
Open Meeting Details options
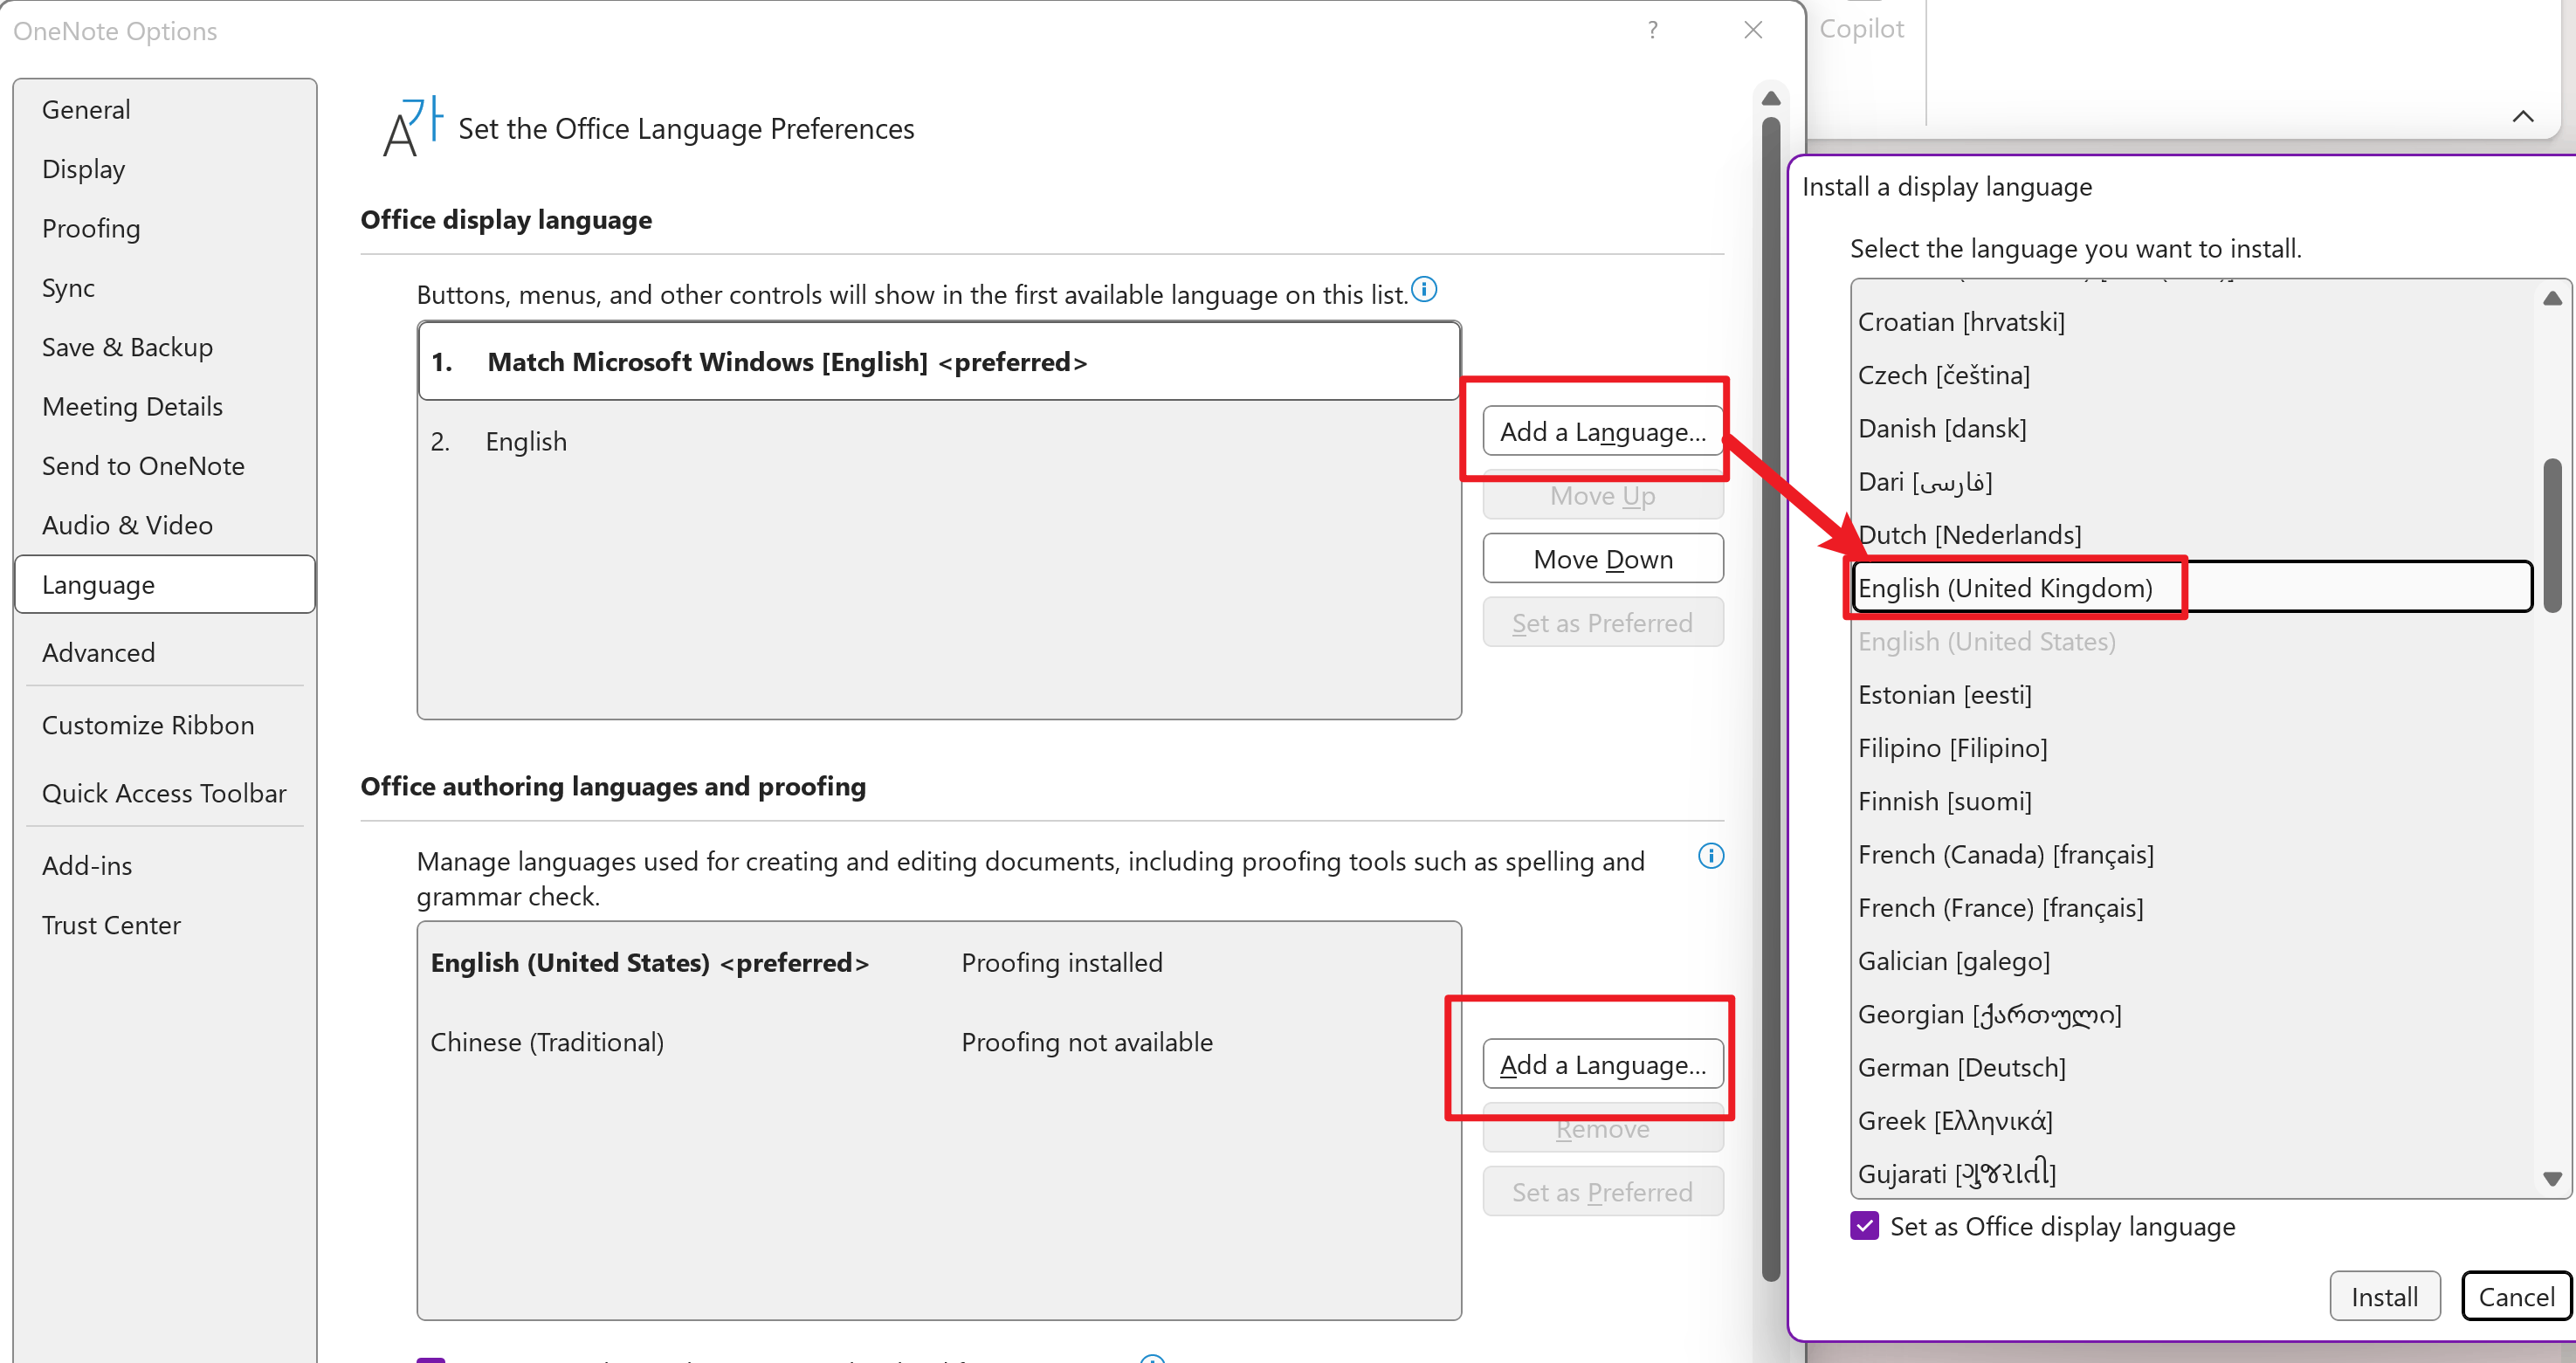(x=166, y=407)
